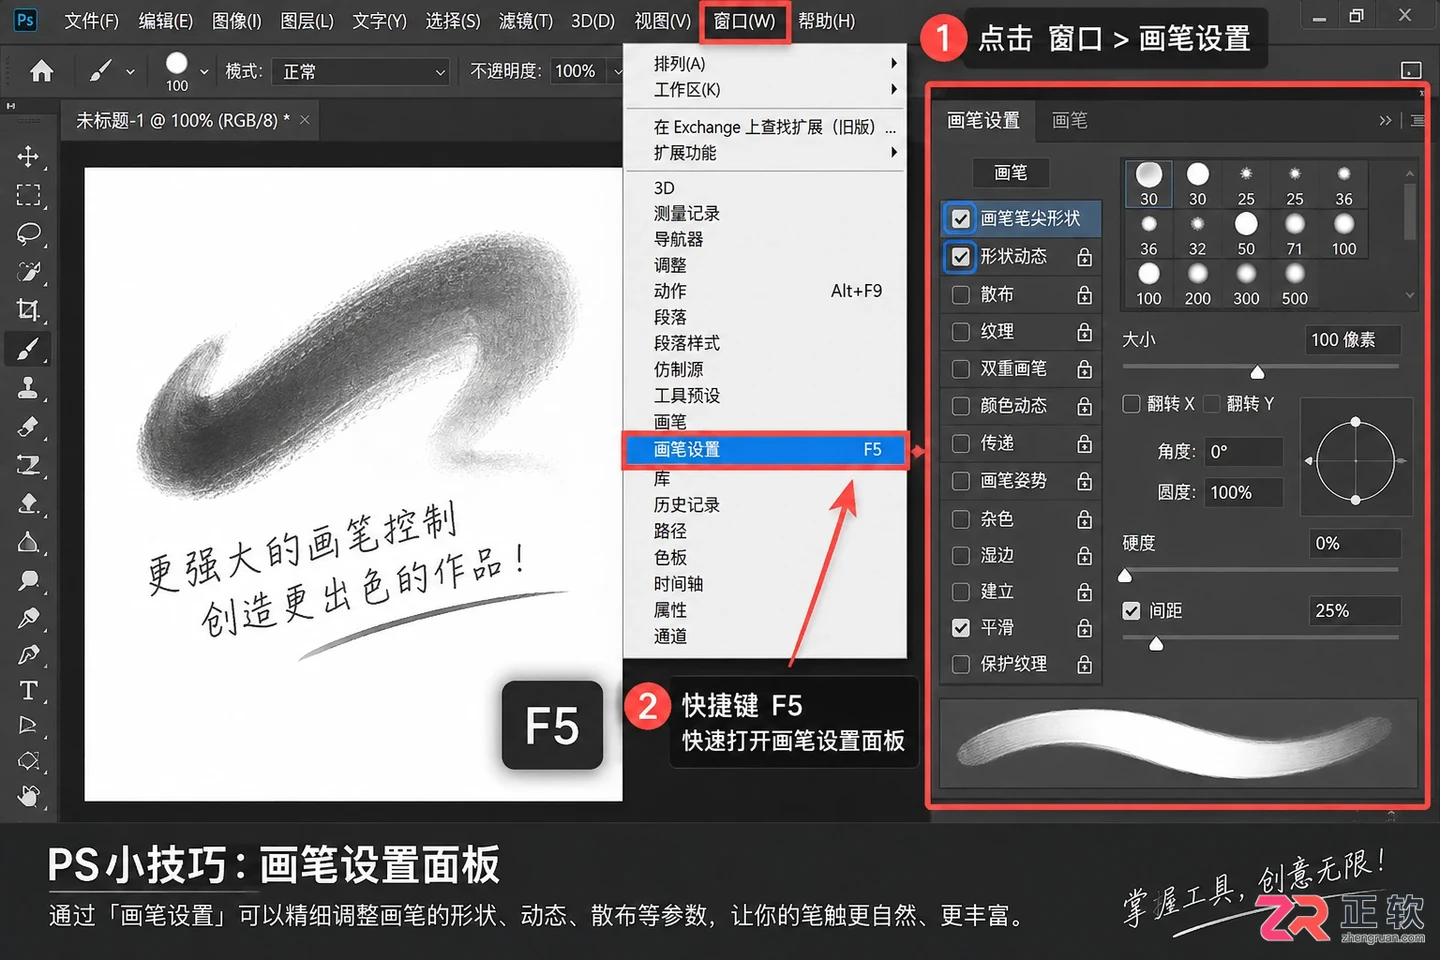Viewport: 1440px width, 960px height.
Task: Select the Crop tool
Action: 28,310
